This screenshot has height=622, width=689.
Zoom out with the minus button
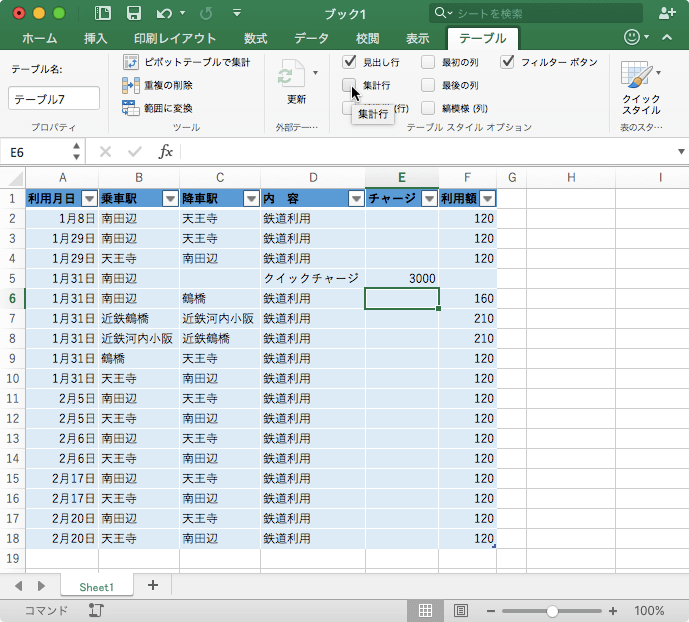[491, 611]
